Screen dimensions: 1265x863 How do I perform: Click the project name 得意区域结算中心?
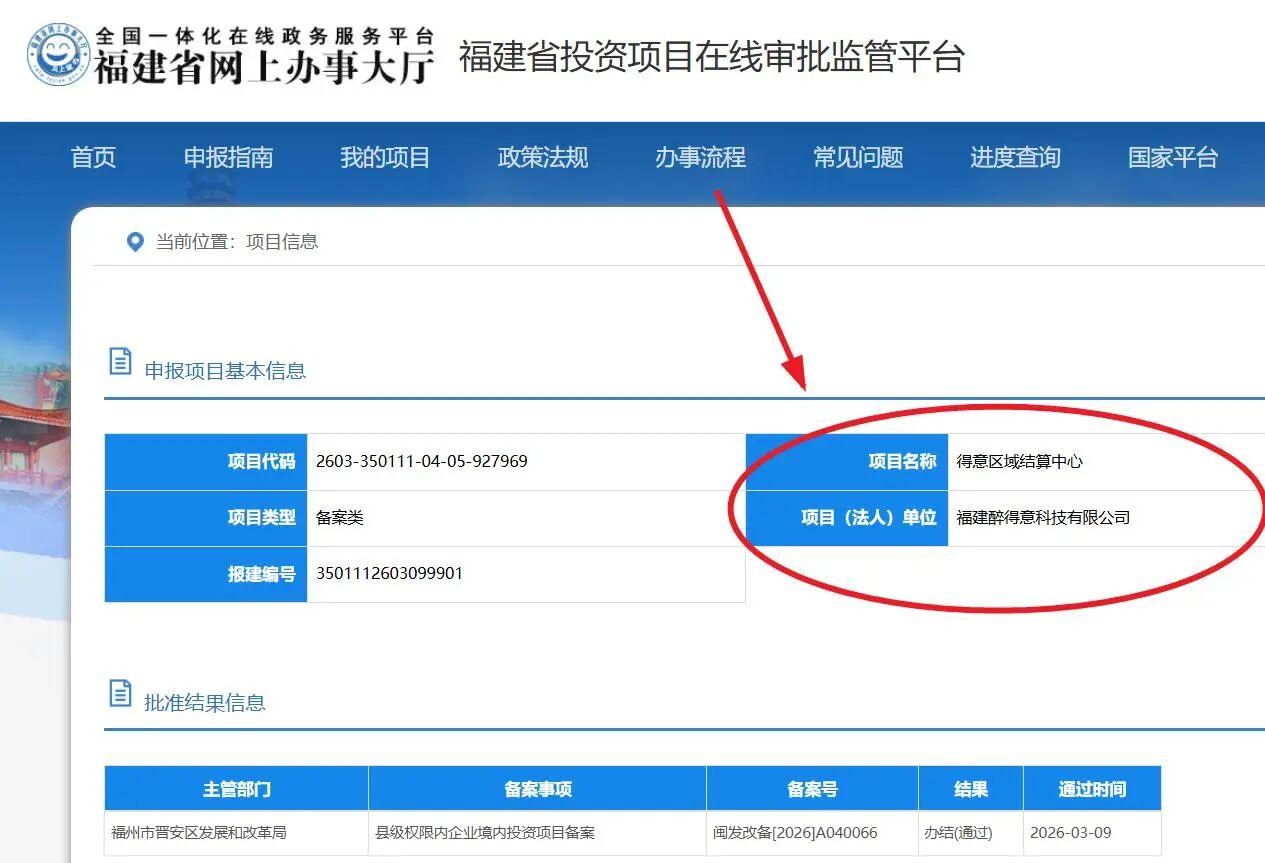(x=1022, y=461)
